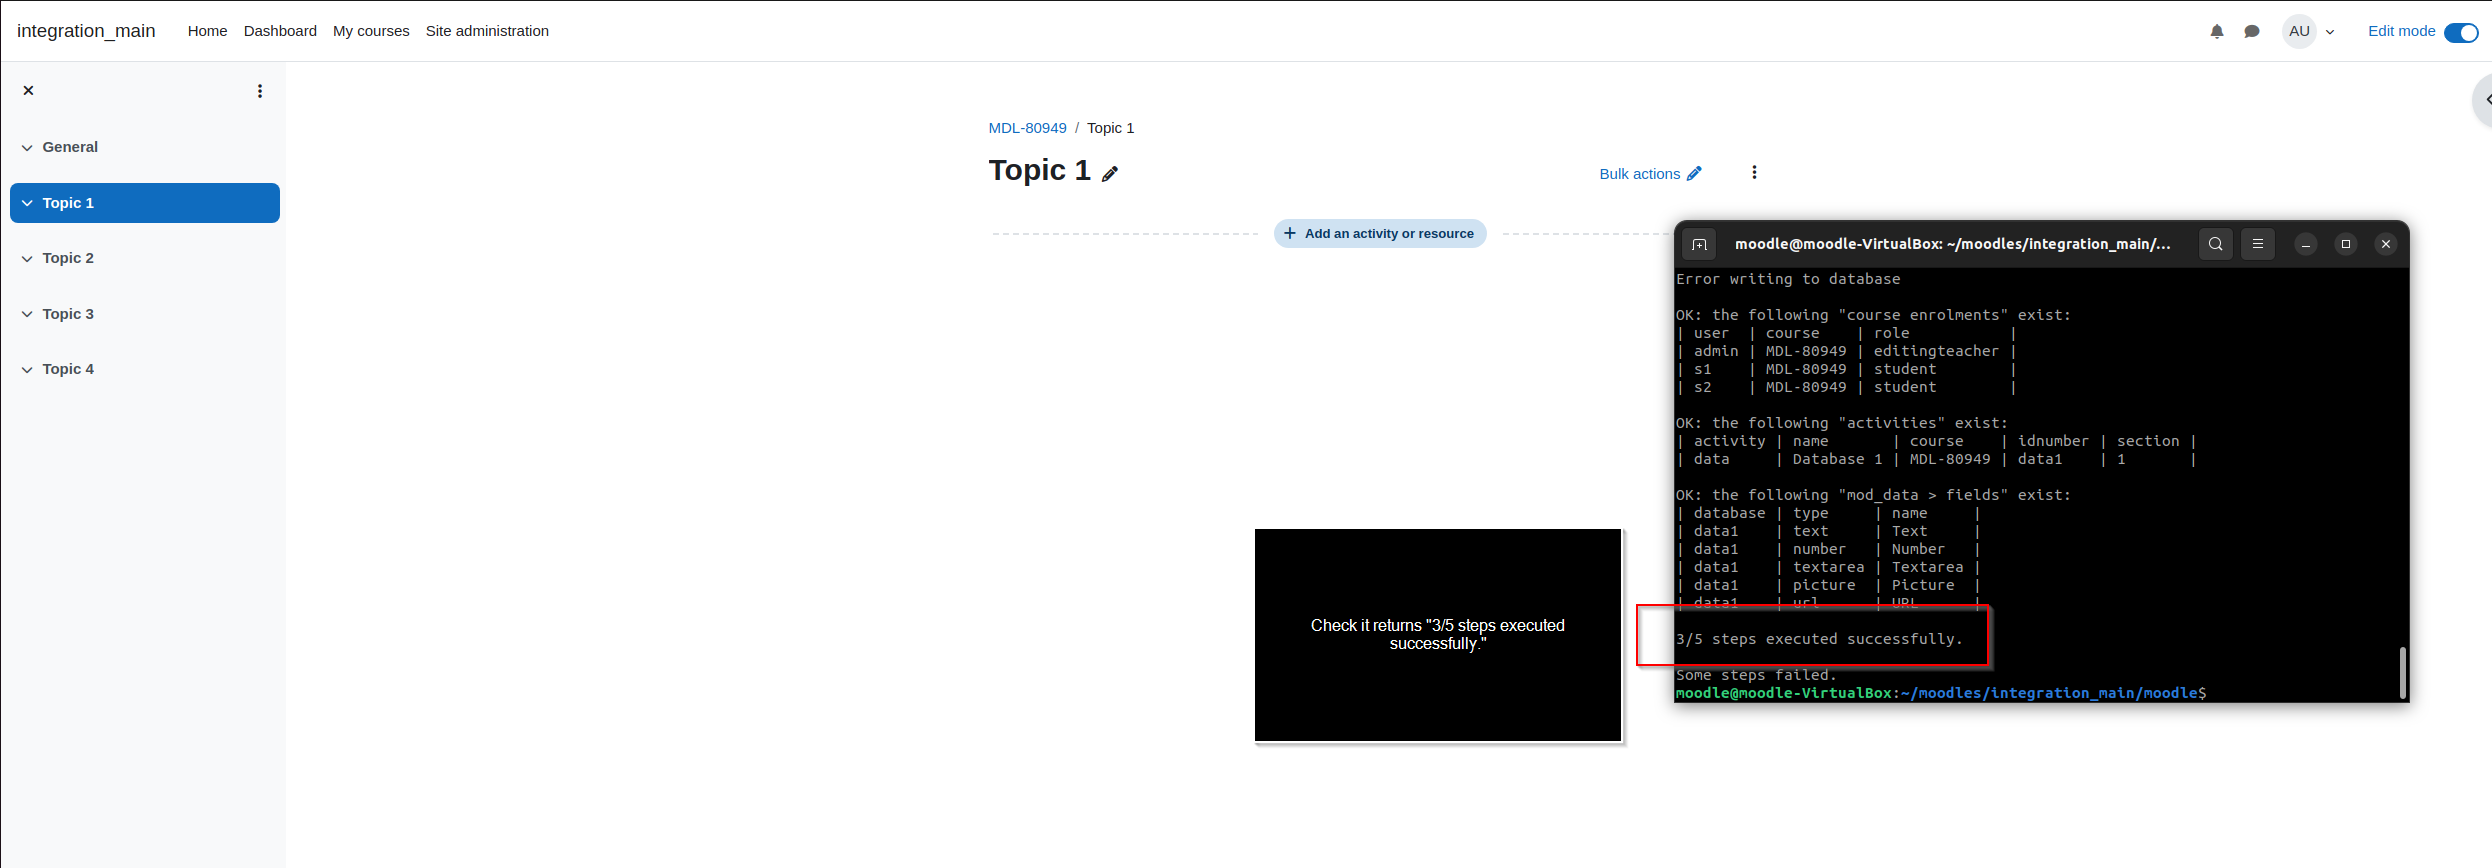Collapse the Topic 1 section chevron
The height and width of the screenshot is (868, 2492).
click(27, 203)
